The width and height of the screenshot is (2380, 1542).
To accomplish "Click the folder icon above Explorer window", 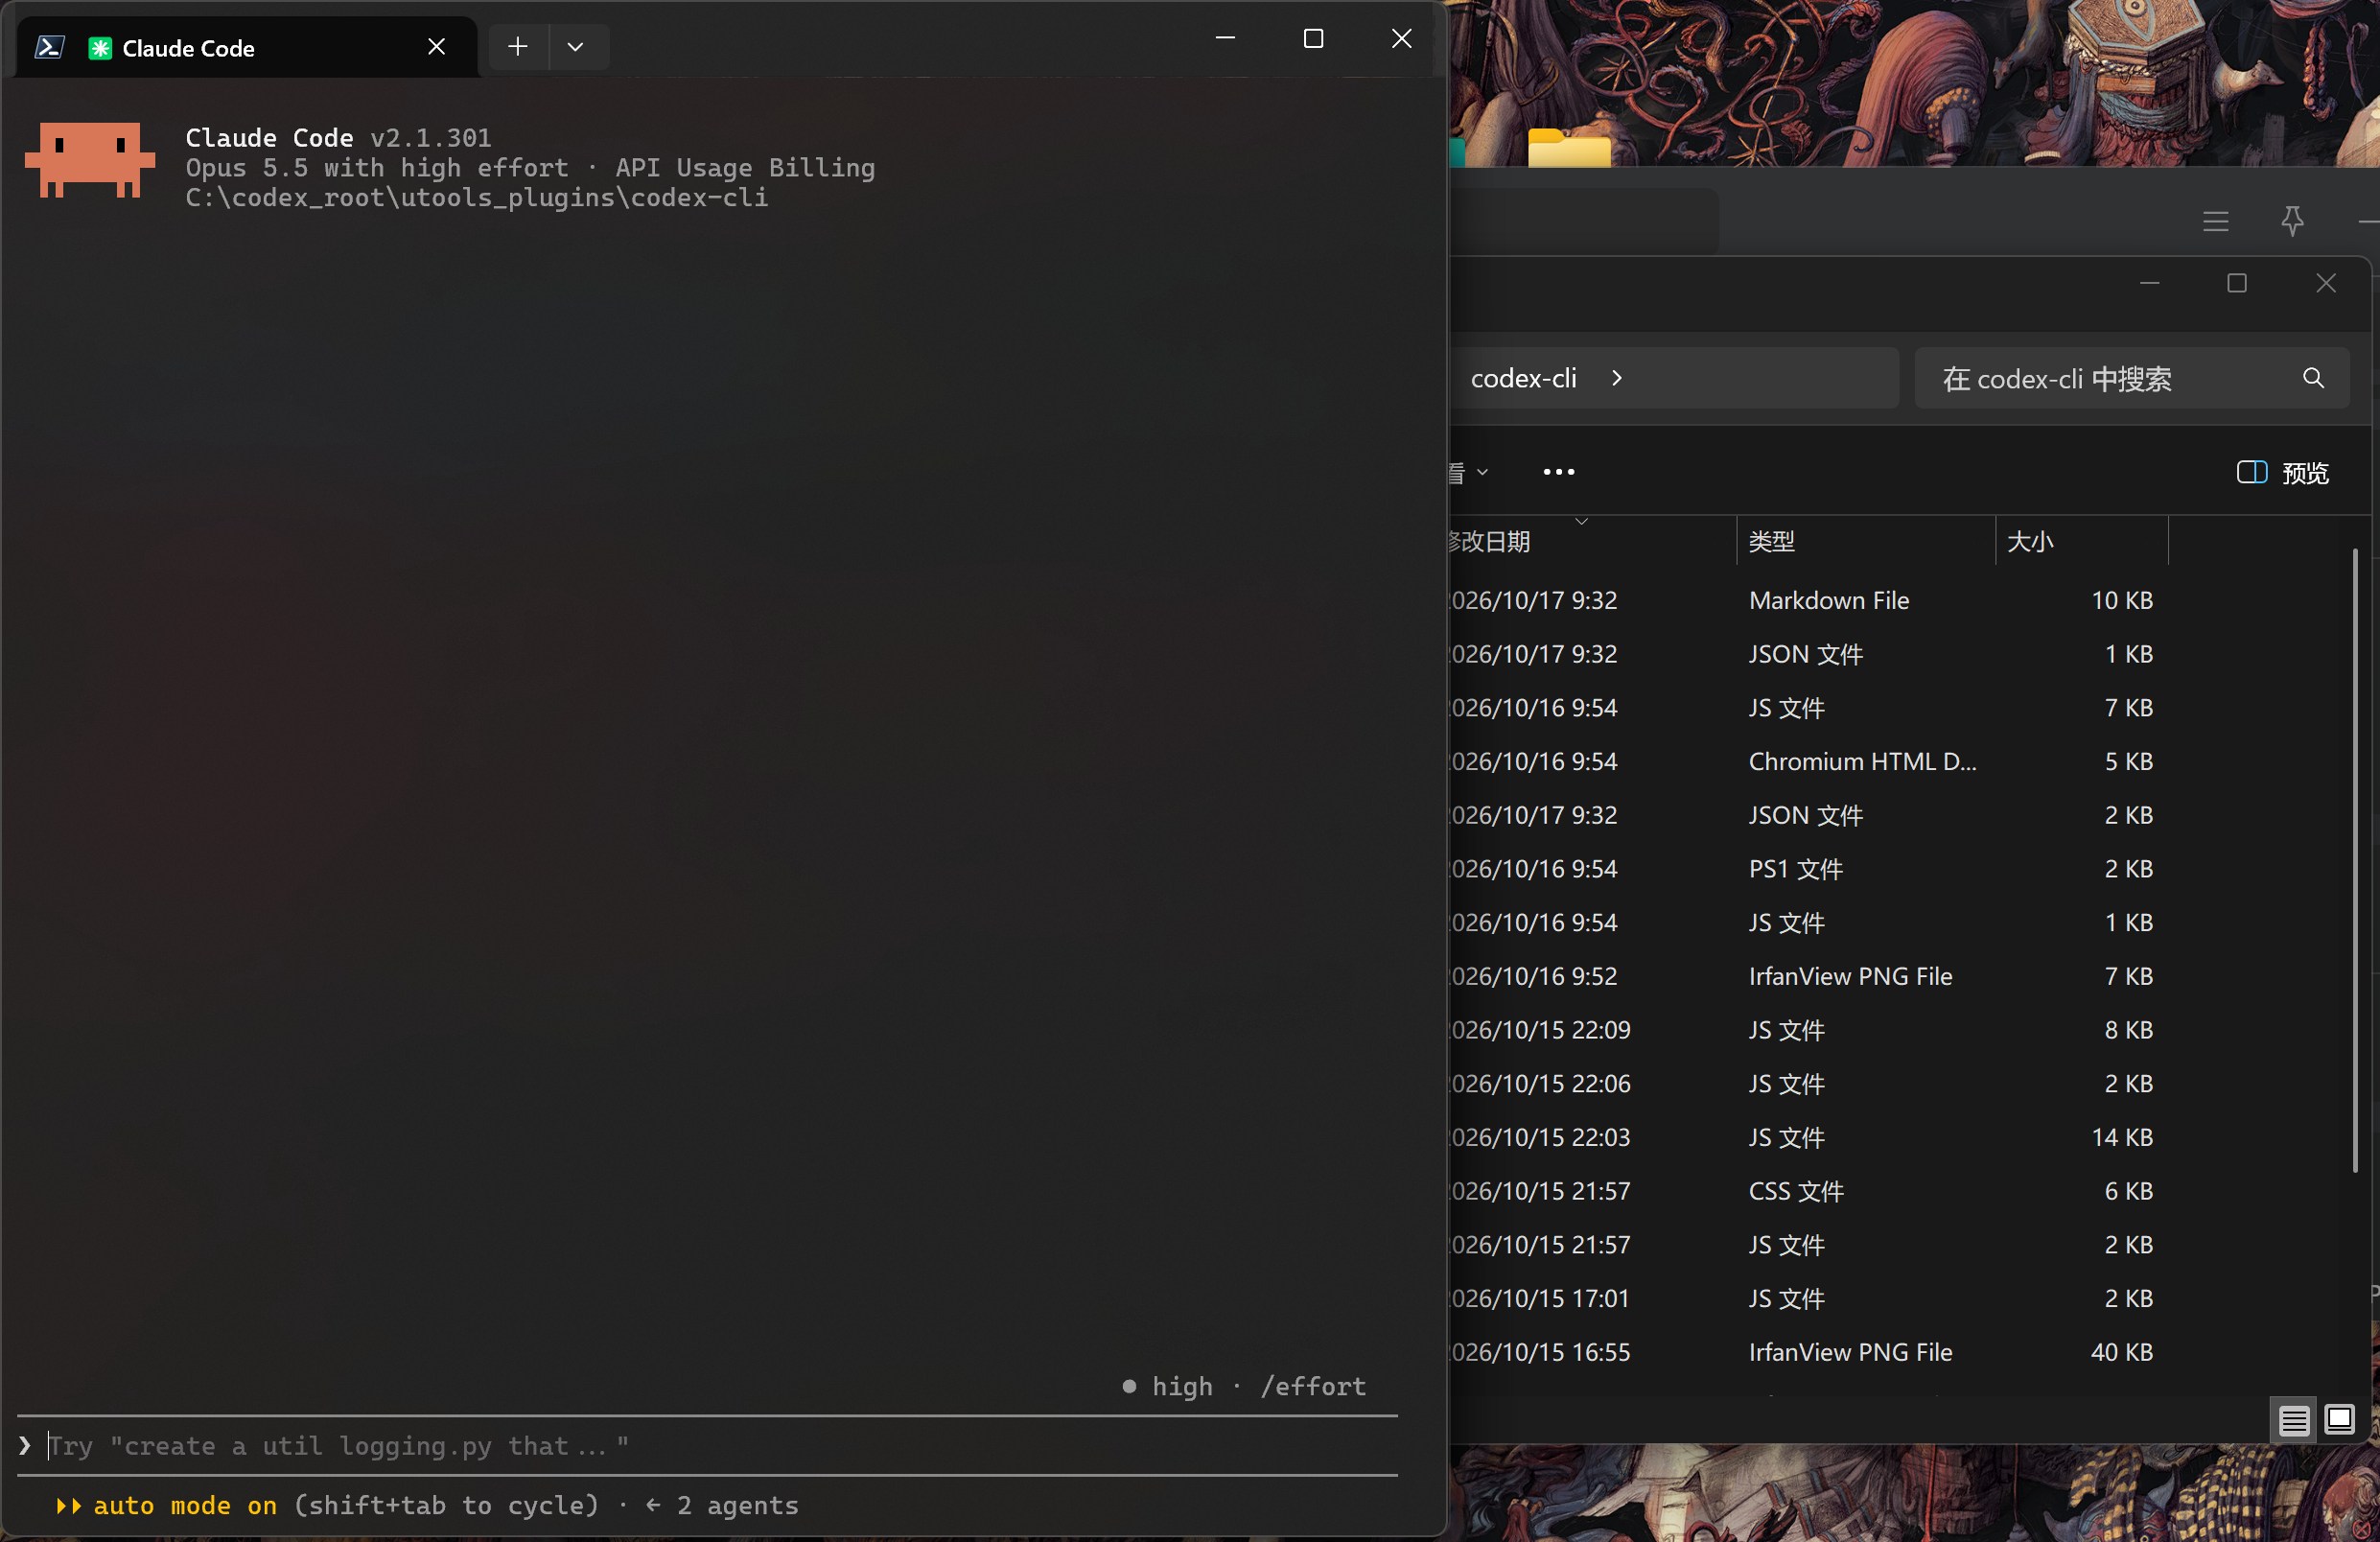I will pos(1569,148).
